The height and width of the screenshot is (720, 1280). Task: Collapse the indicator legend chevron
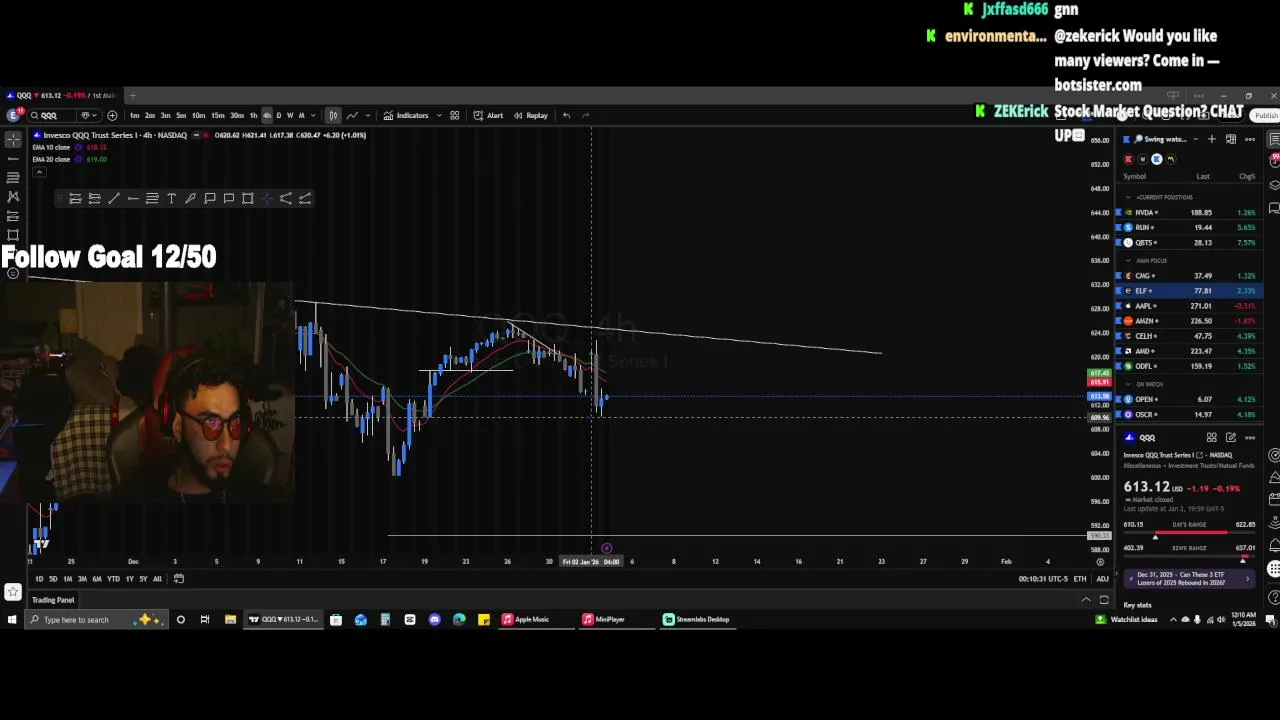(x=39, y=171)
